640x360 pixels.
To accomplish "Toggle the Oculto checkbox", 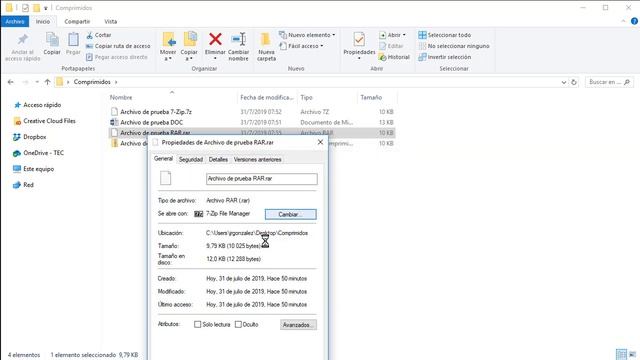I will pos(238,324).
